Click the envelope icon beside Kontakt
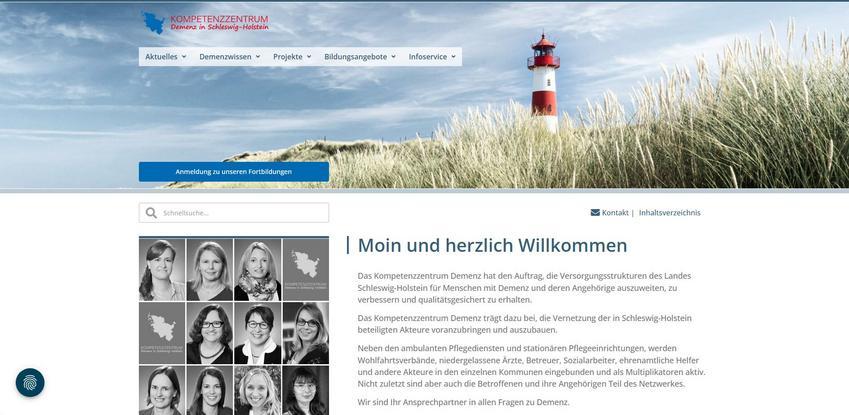 coord(595,212)
